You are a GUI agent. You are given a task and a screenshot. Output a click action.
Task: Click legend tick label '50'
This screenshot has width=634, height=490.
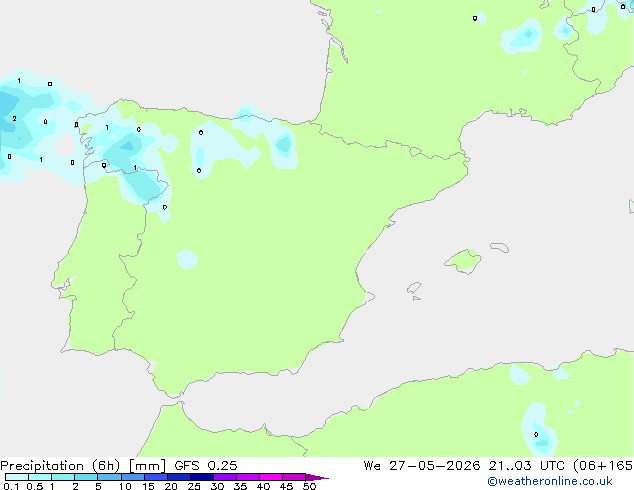pyautogui.click(x=309, y=486)
